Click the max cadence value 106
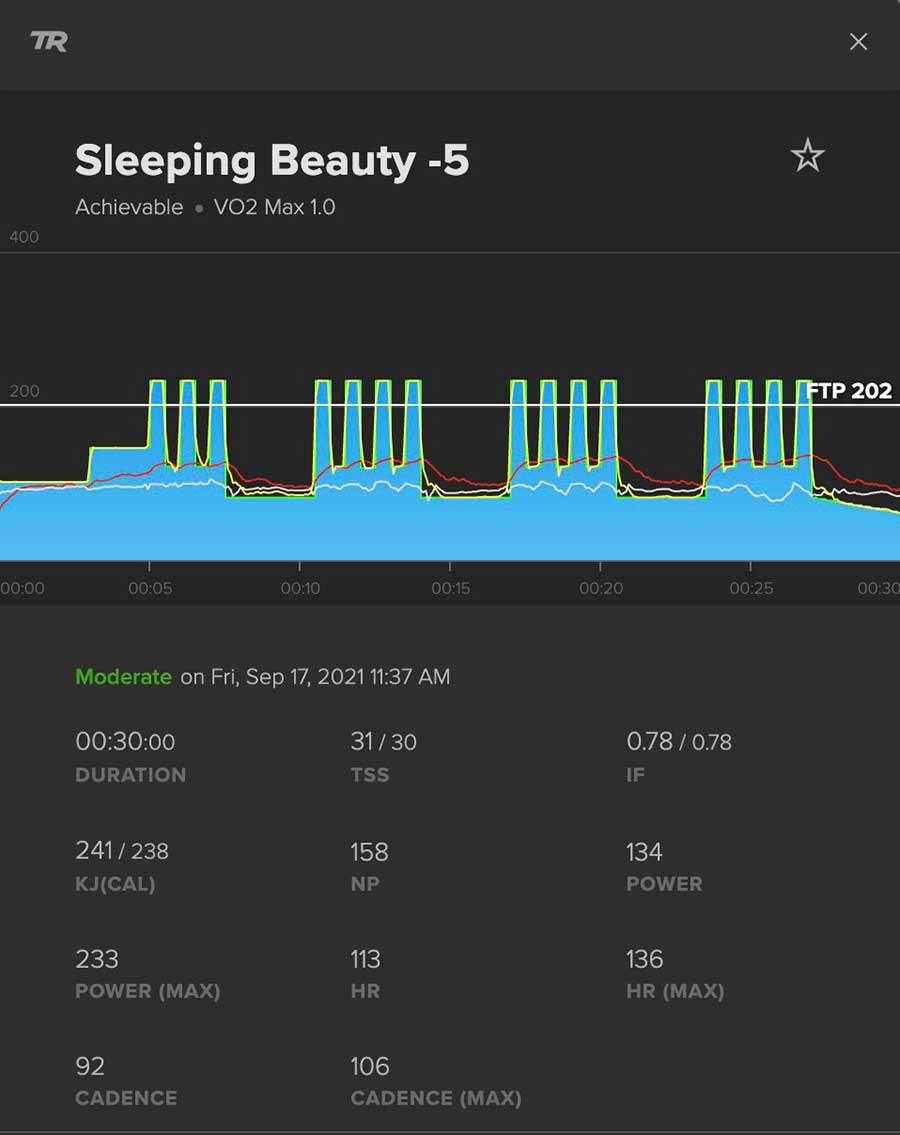 [370, 1066]
